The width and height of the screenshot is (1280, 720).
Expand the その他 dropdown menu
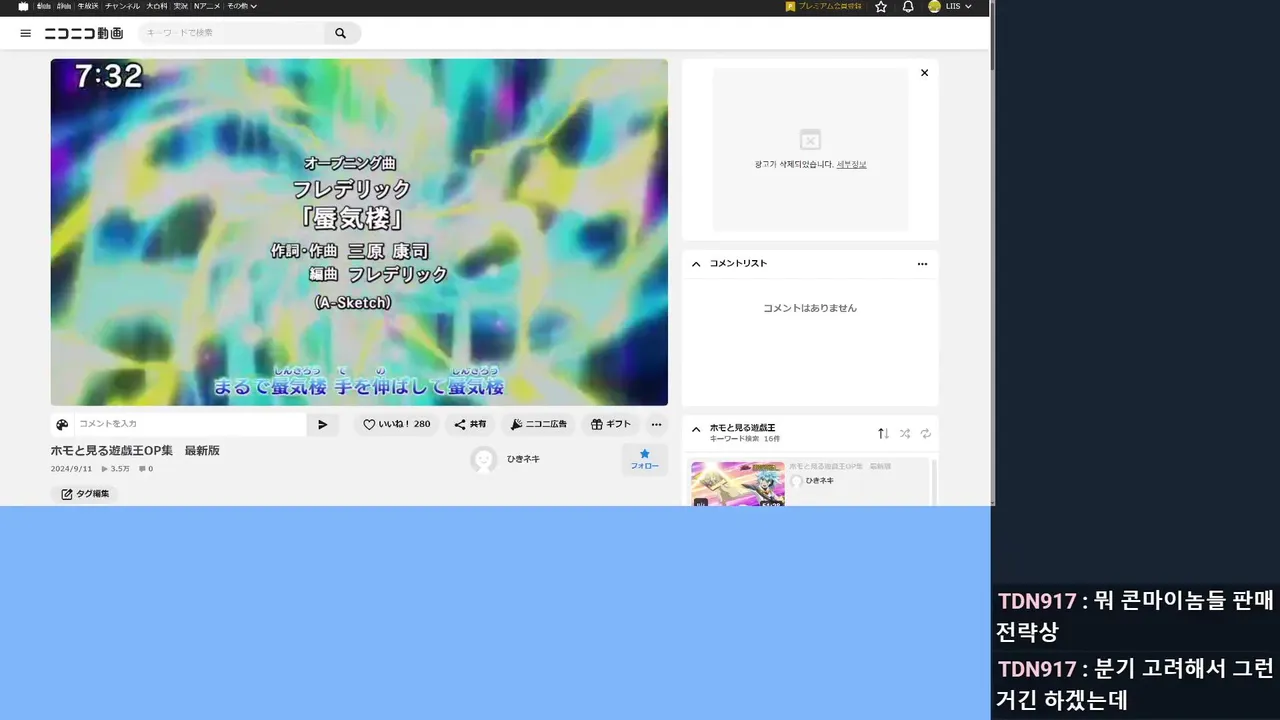[x=241, y=6]
